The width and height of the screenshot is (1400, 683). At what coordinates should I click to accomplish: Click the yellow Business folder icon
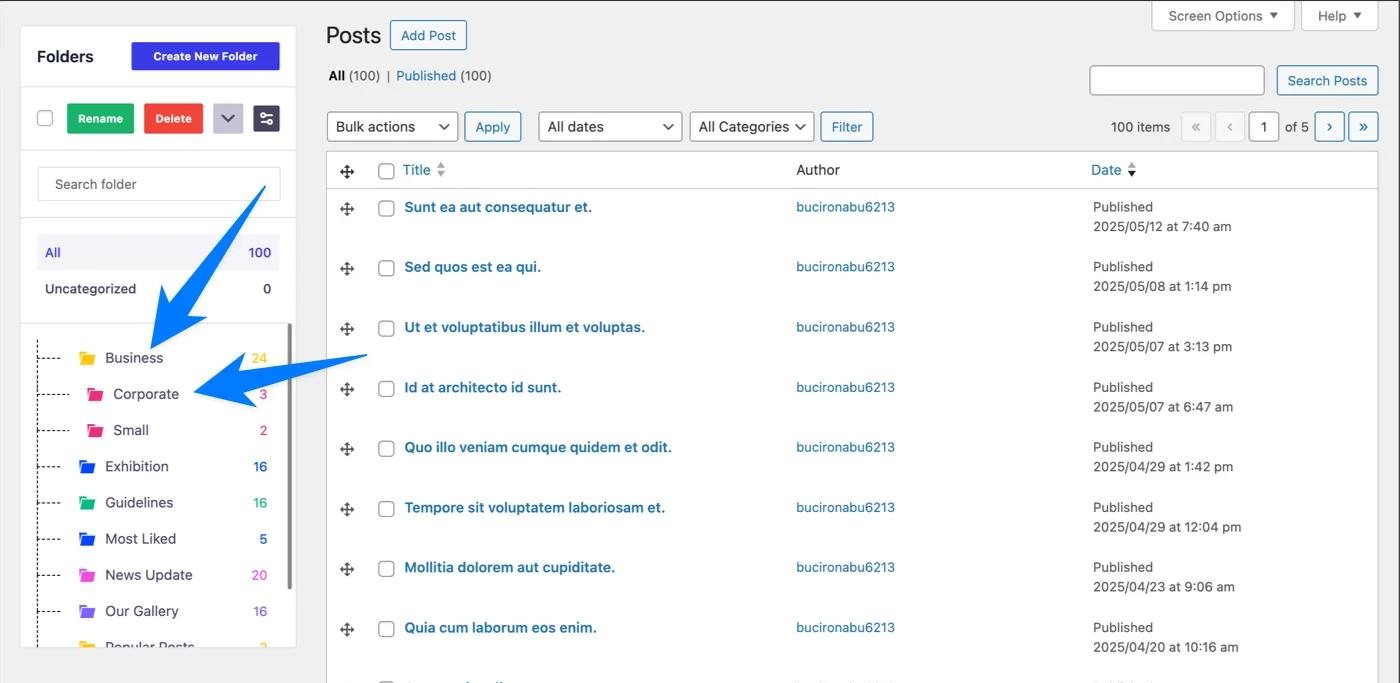[87, 358]
